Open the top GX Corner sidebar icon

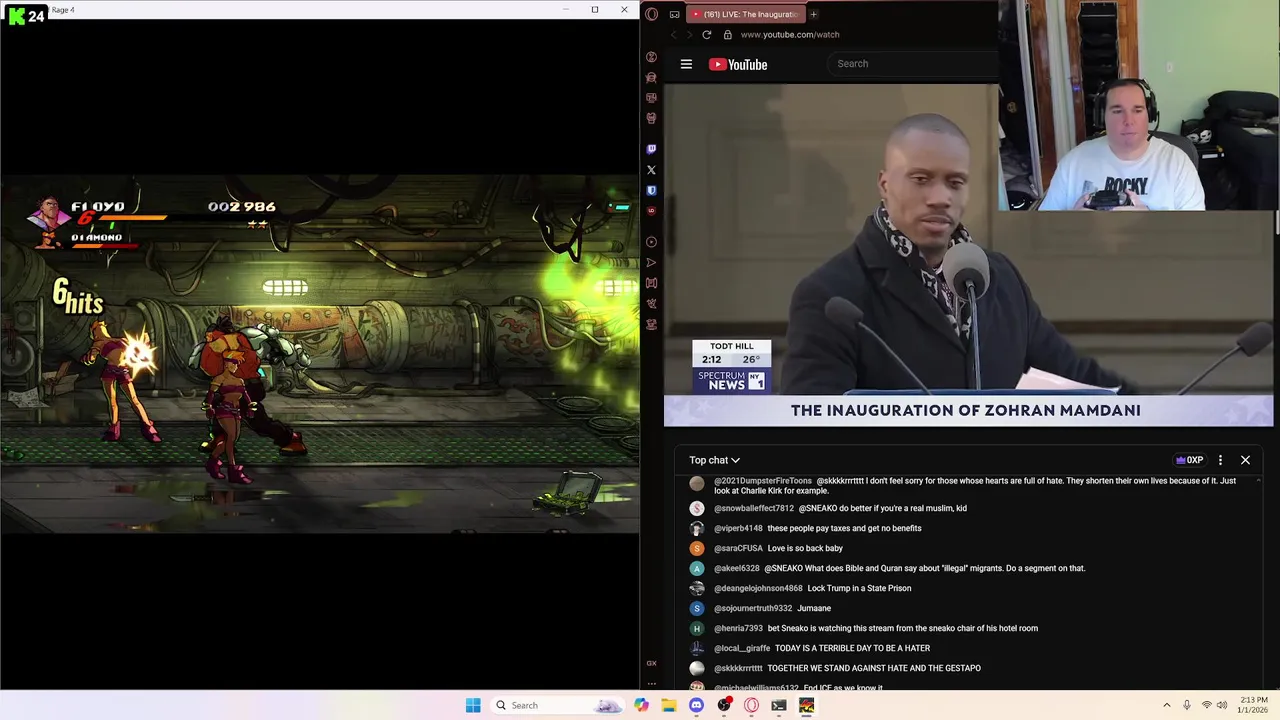(x=651, y=57)
